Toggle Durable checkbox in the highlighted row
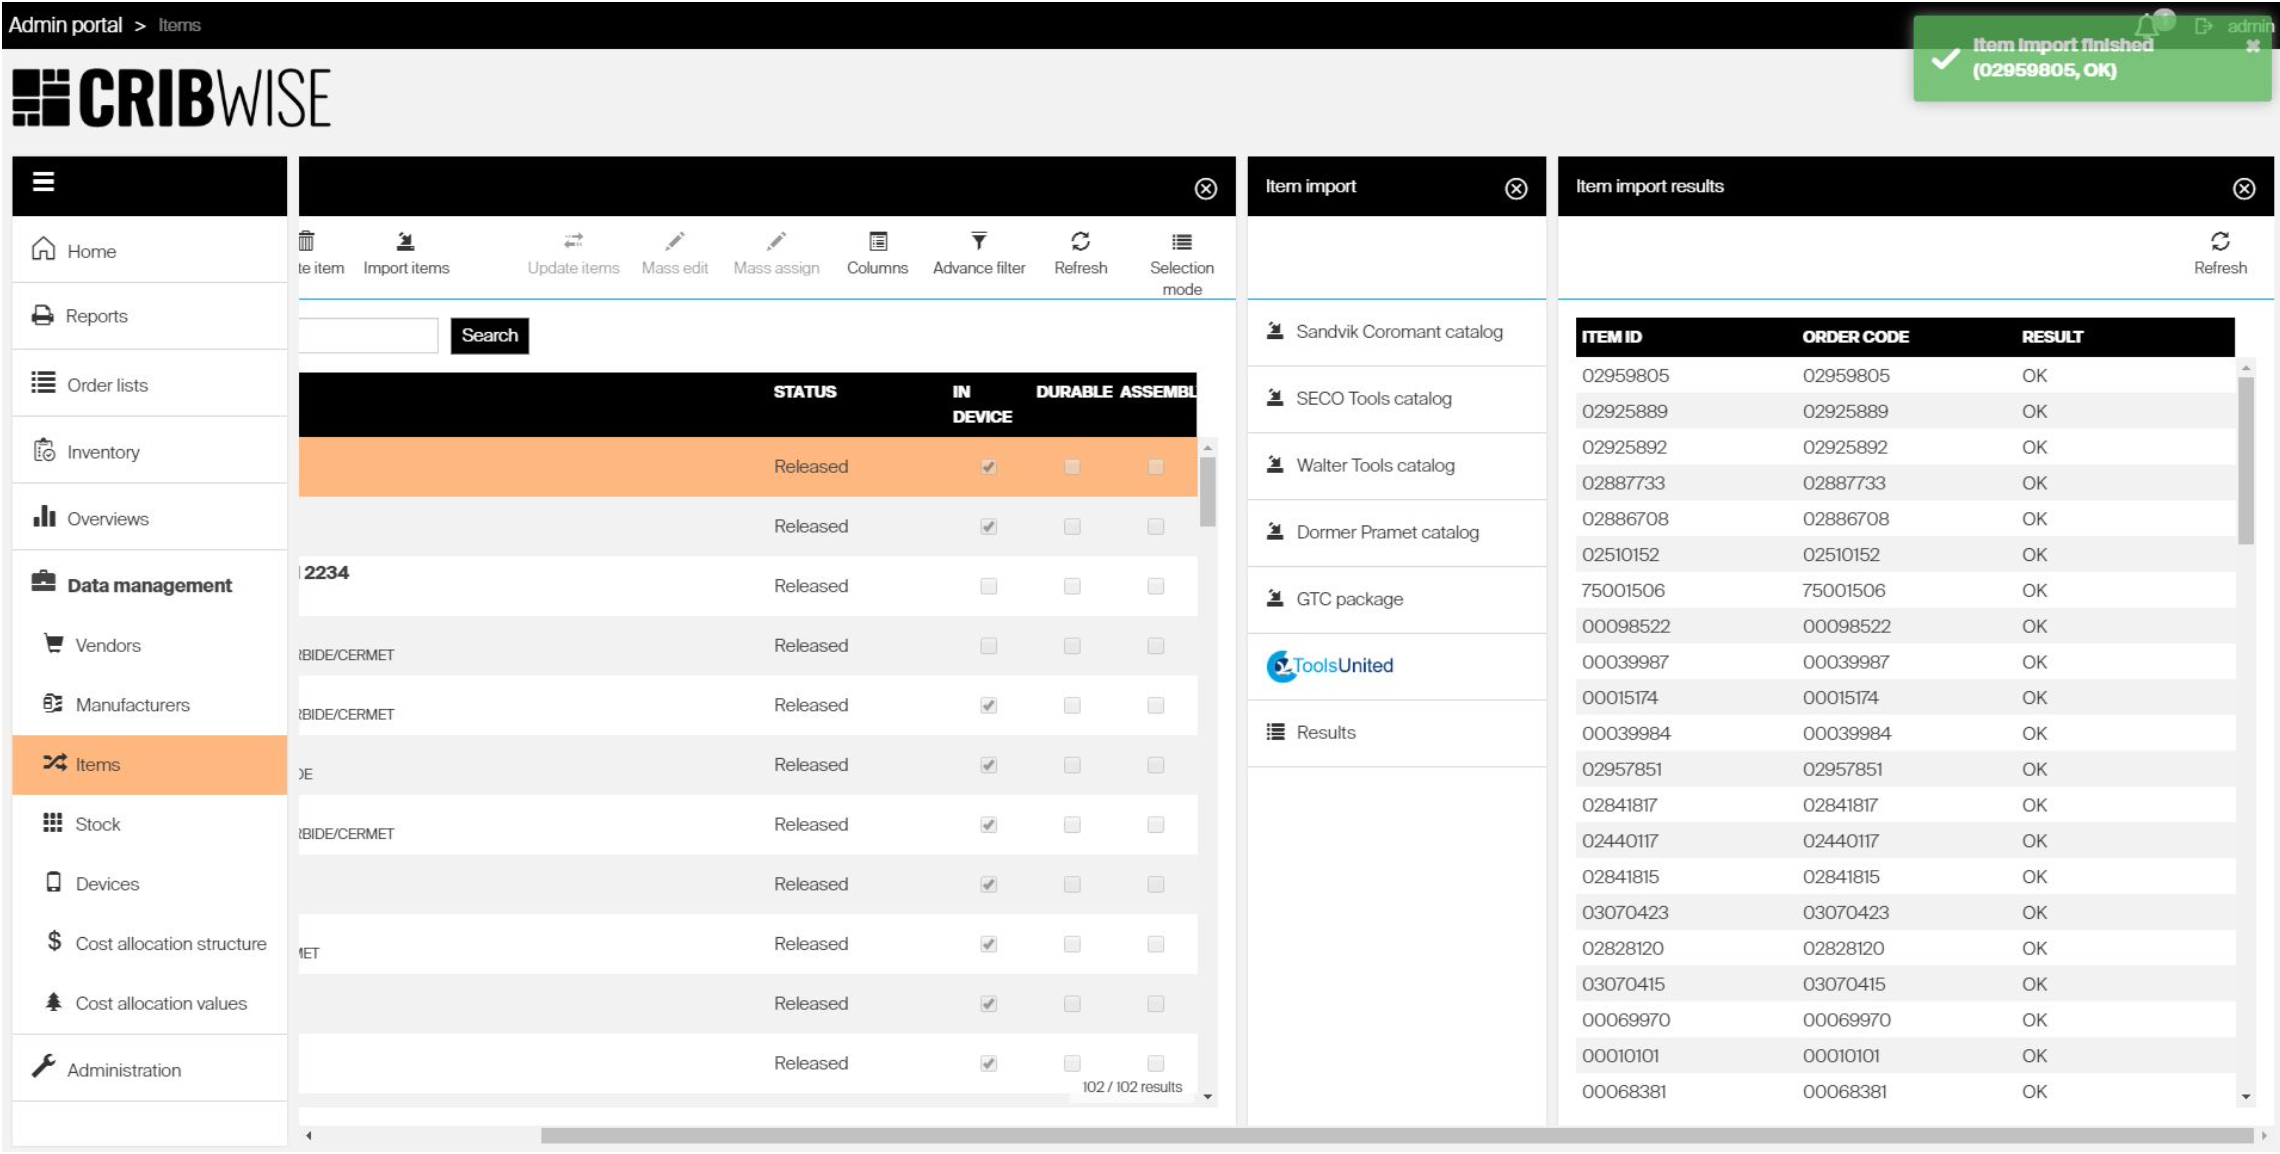The image size is (2280, 1154). [1072, 467]
